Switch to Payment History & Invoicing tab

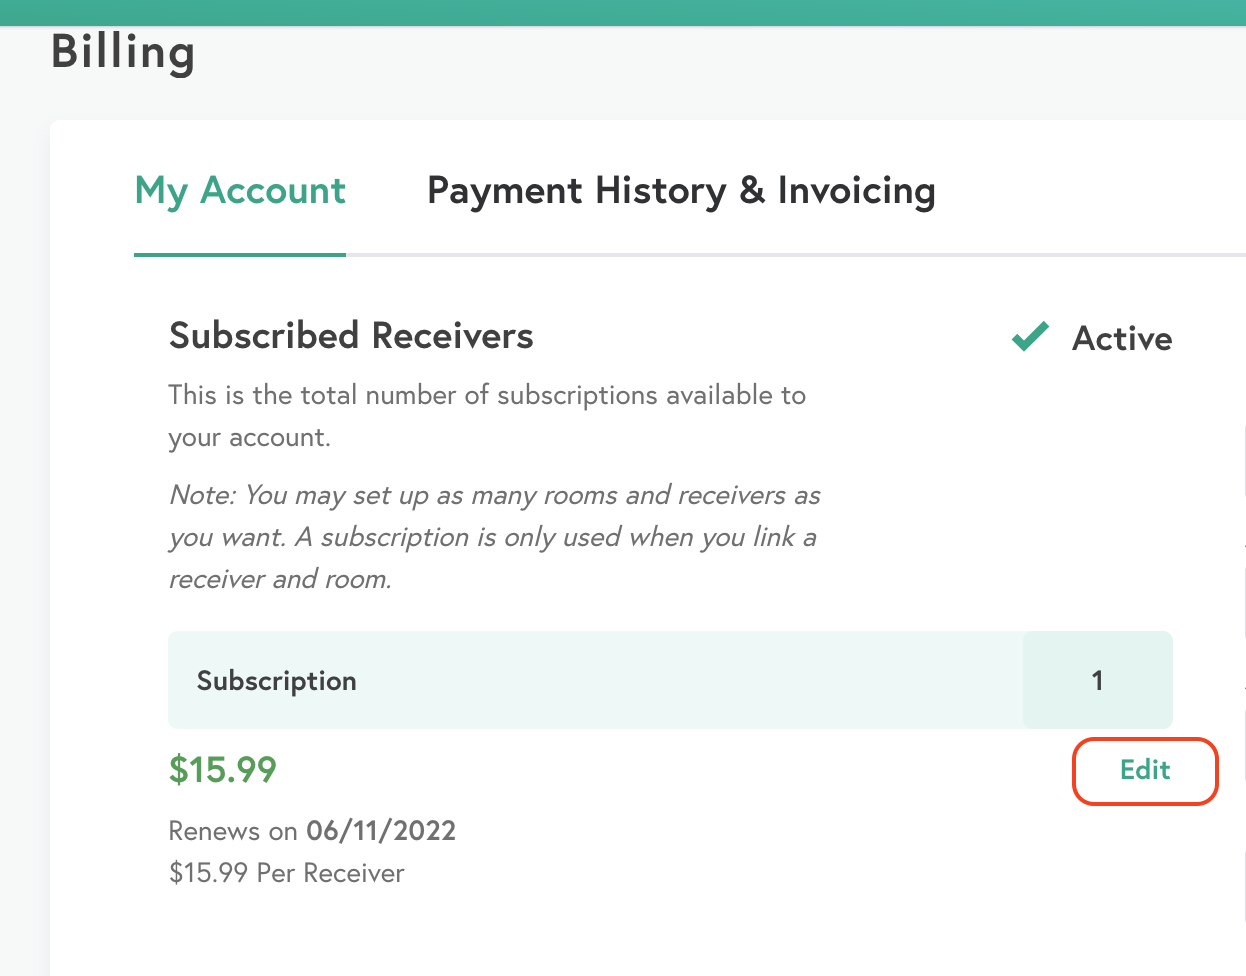[x=681, y=190]
